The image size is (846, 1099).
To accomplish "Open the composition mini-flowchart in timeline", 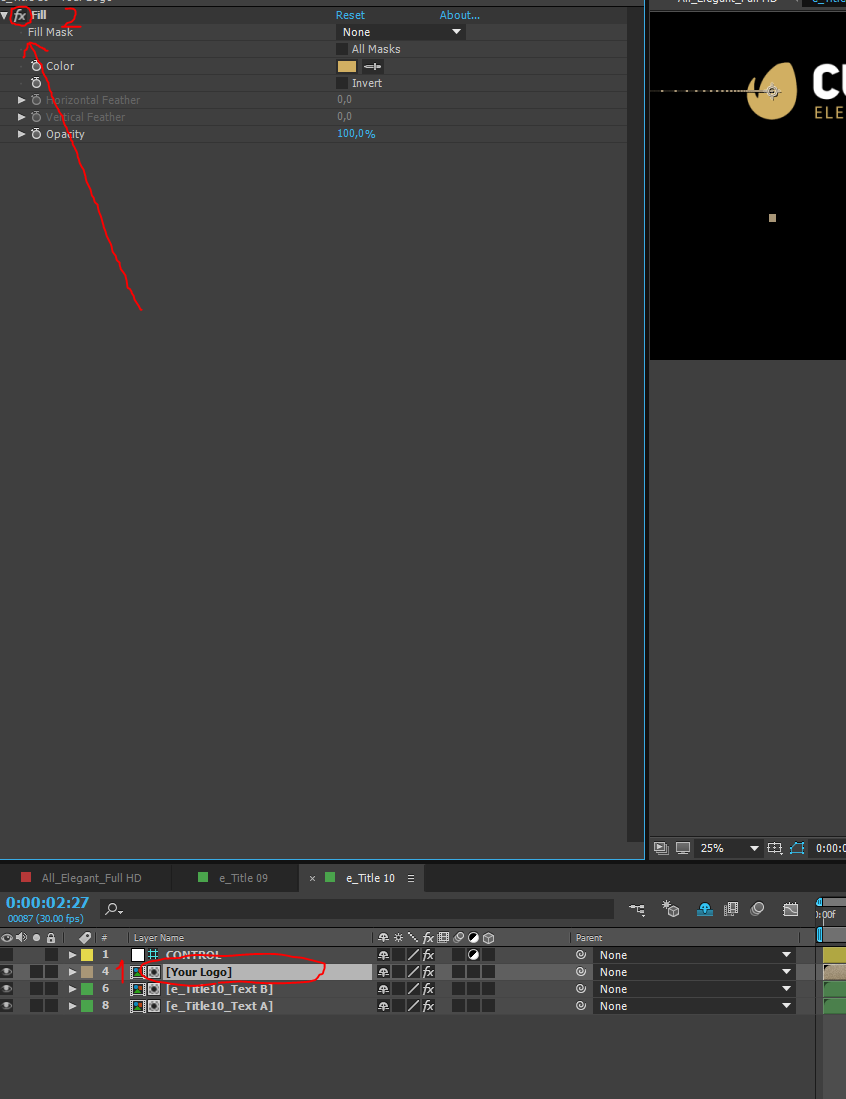I will [637, 909].
